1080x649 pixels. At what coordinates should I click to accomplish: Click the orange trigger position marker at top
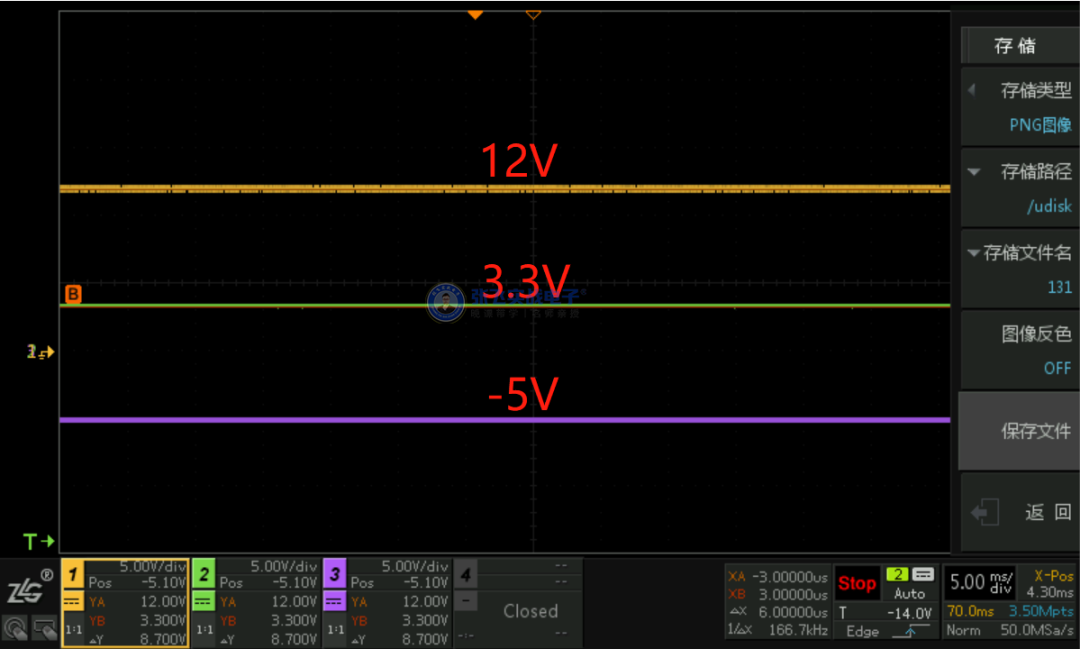[x=476, y=14]
